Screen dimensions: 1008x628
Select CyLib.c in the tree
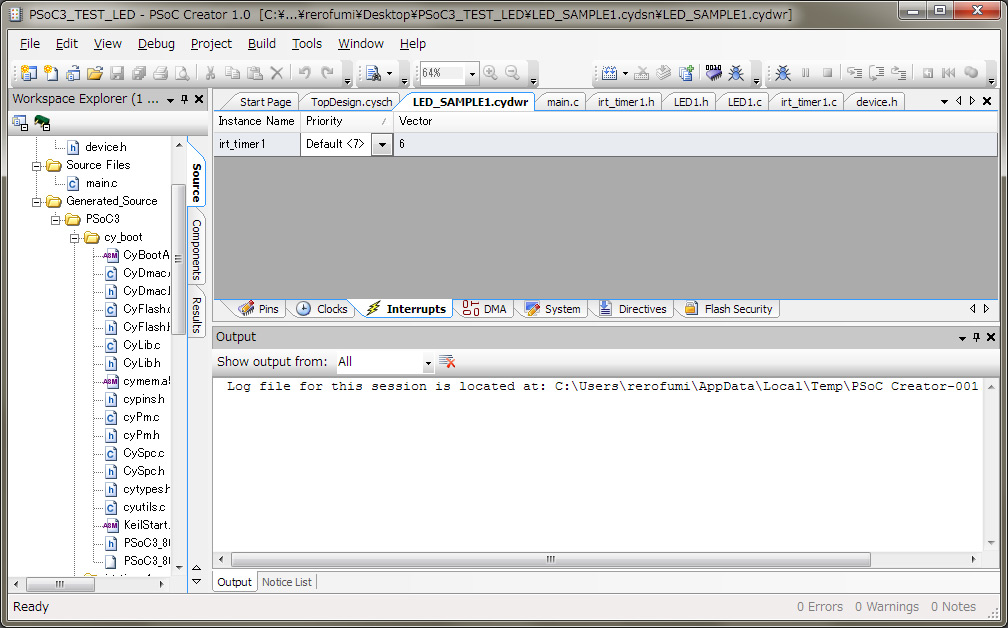pos(142,345)
